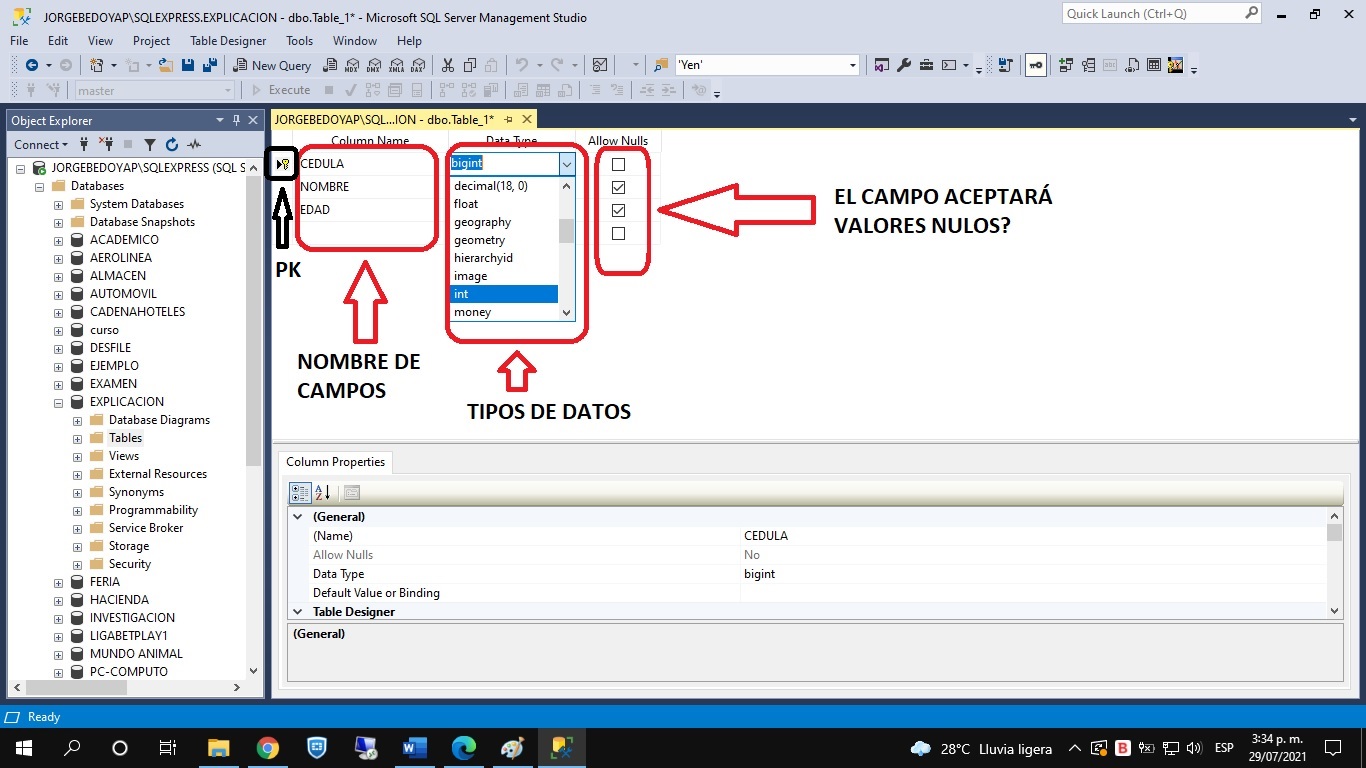
Task: Click the NOMBRE column name cell
Action: (372, 187)
